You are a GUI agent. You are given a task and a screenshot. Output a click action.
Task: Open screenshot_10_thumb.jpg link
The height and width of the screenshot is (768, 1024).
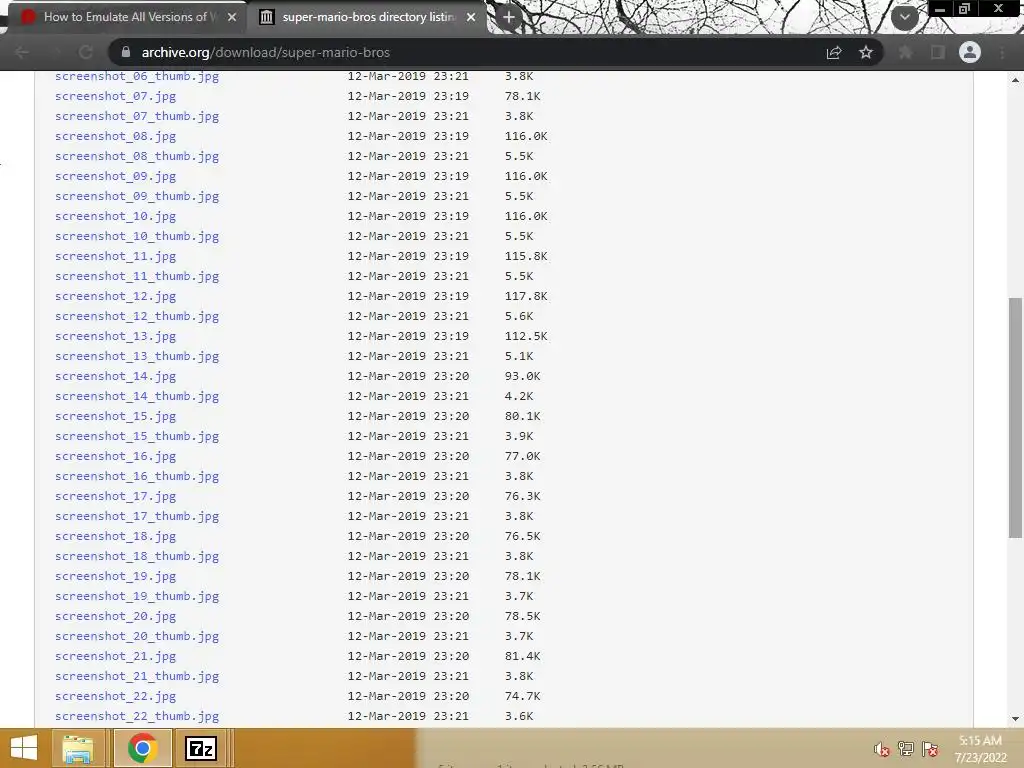coord(137,236)
